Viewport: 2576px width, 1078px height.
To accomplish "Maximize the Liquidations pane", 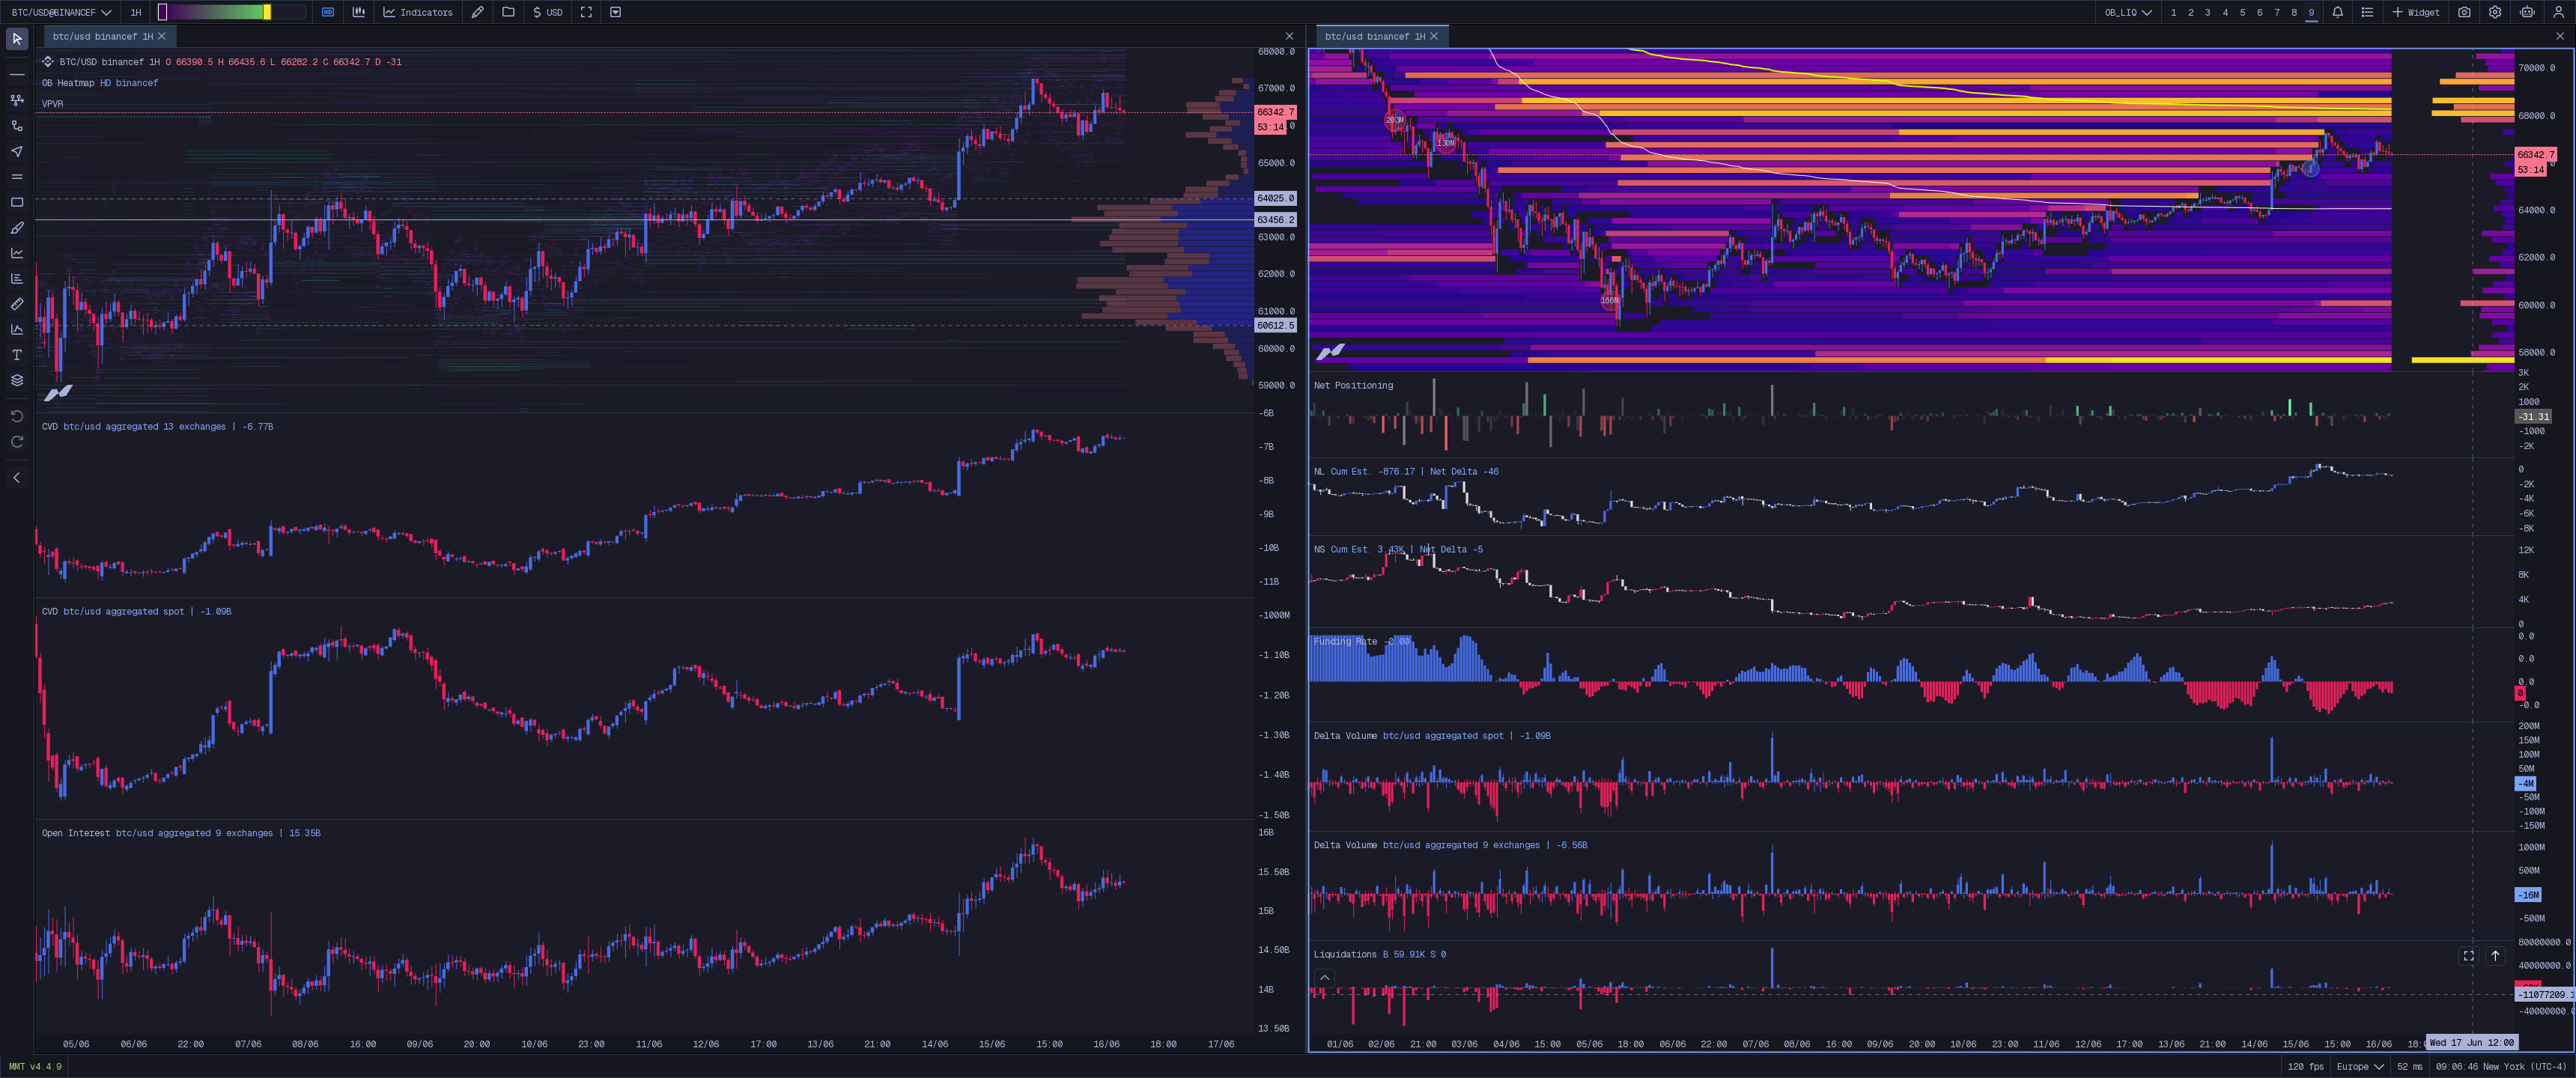I will (2469, 956).
